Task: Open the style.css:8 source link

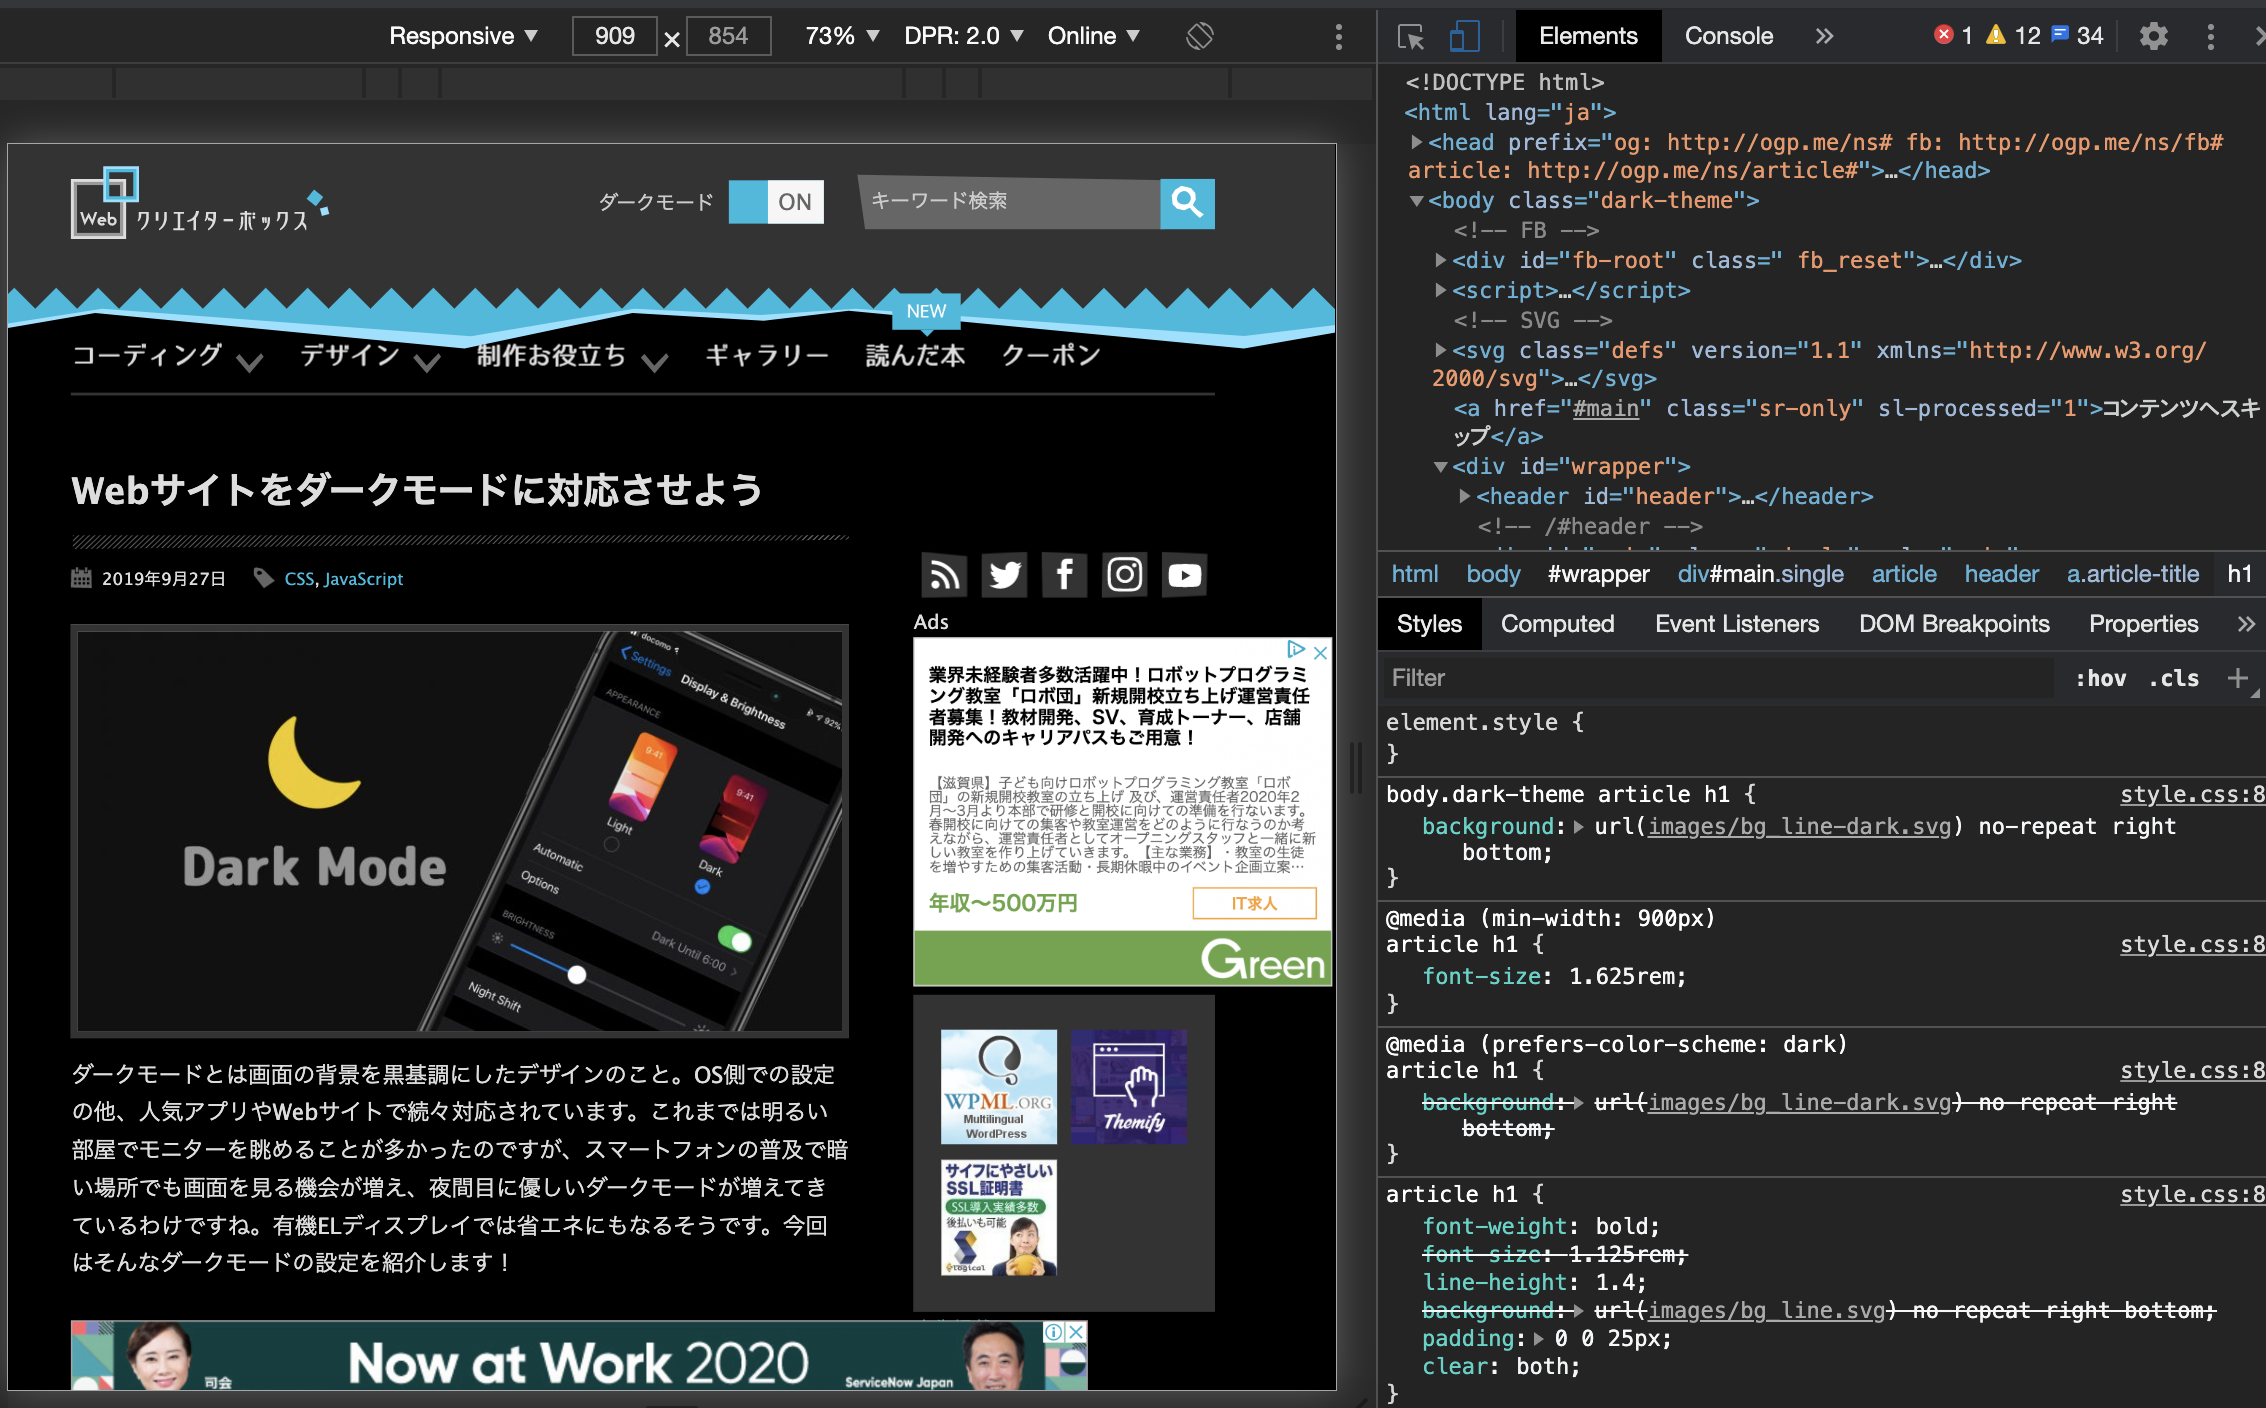Action: [x=2195, y=793]
